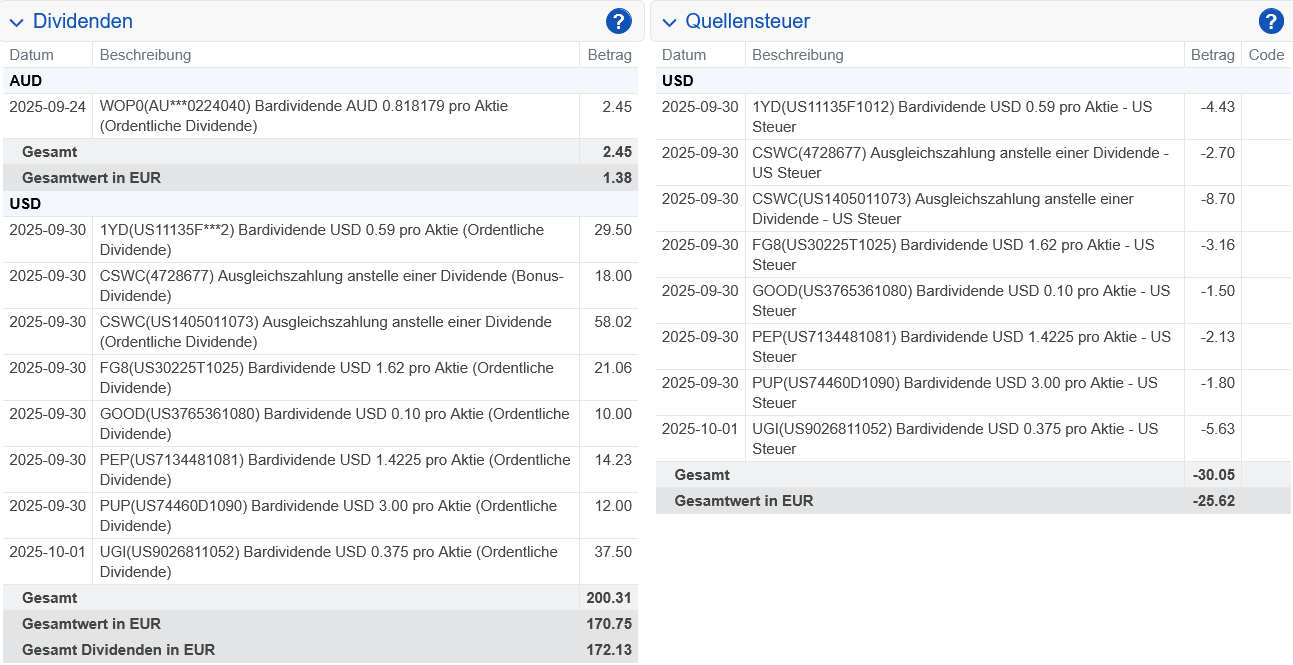The width and height of the screenshot is (1293, 665).
Task: Click Beschreibung header in Dividenden table
Action: point(145,55)
